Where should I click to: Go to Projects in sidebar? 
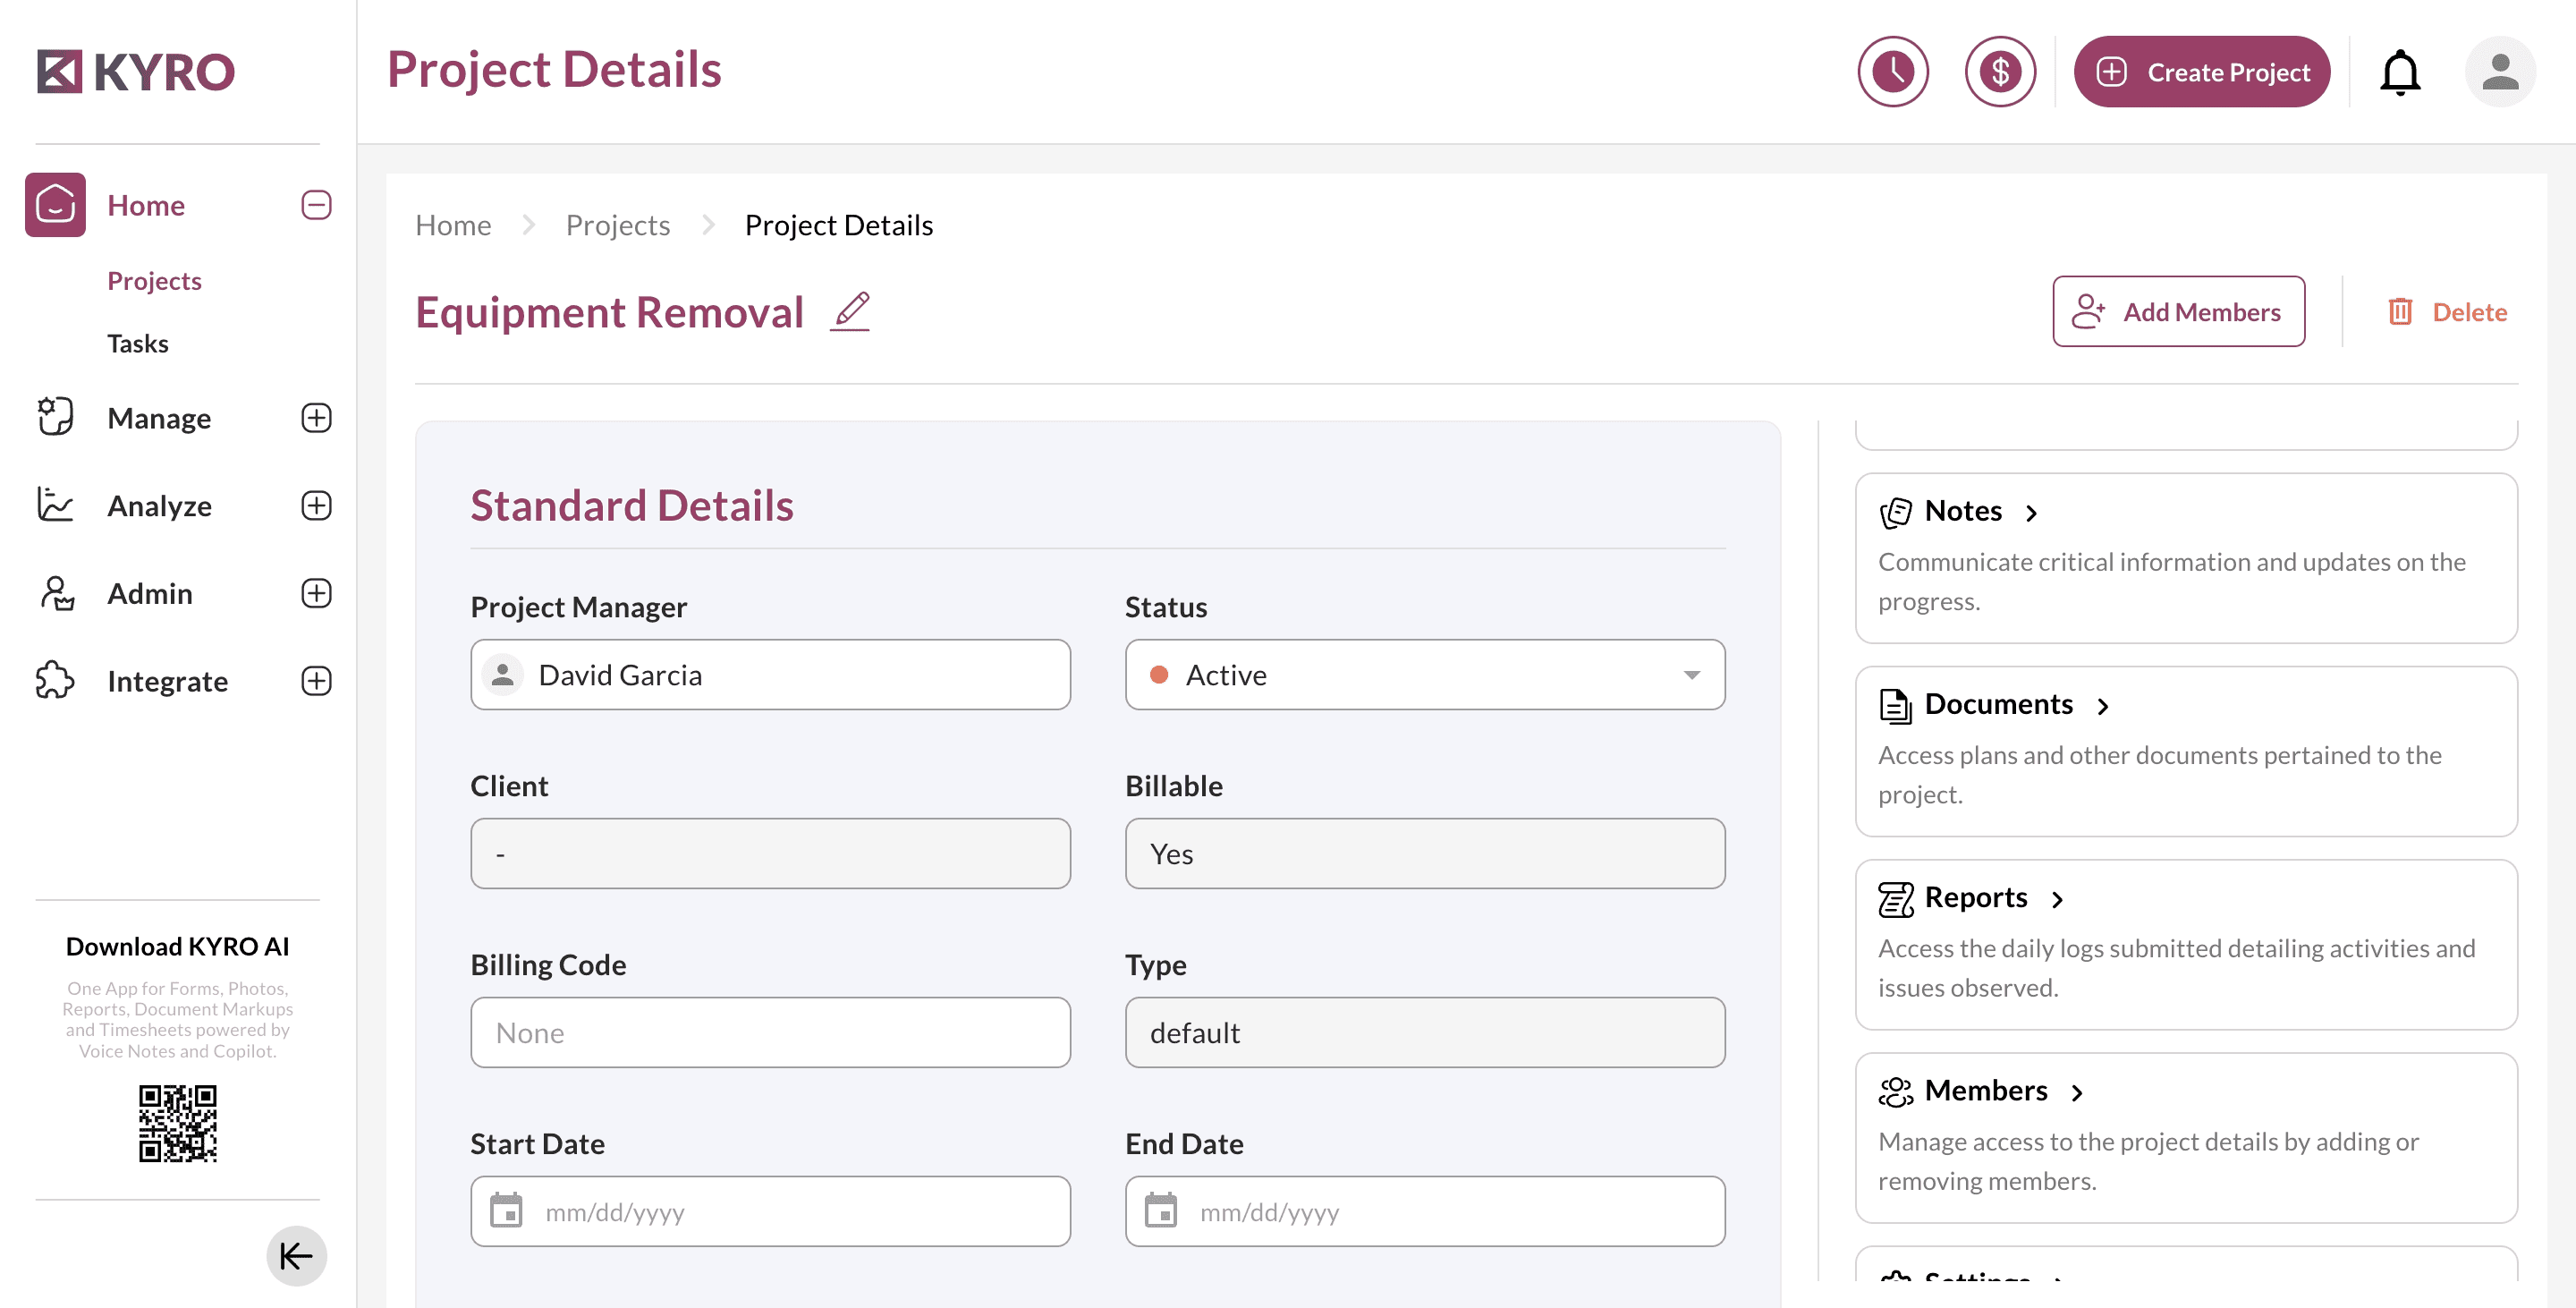[x=154, y=281]
